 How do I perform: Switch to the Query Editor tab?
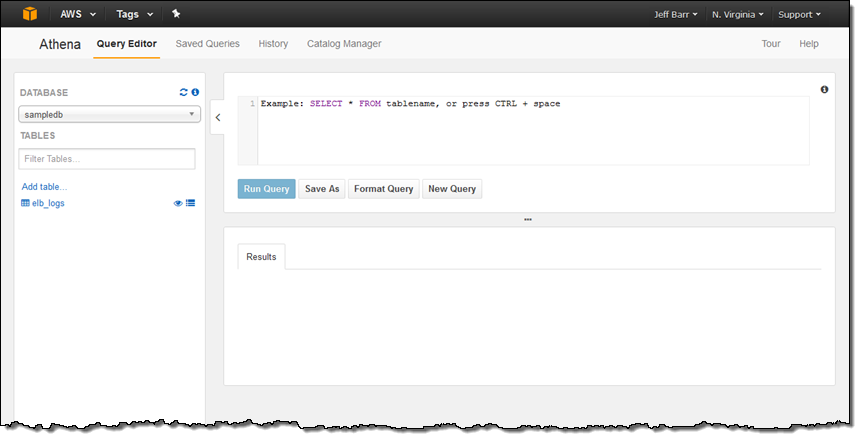coord(127,44)
